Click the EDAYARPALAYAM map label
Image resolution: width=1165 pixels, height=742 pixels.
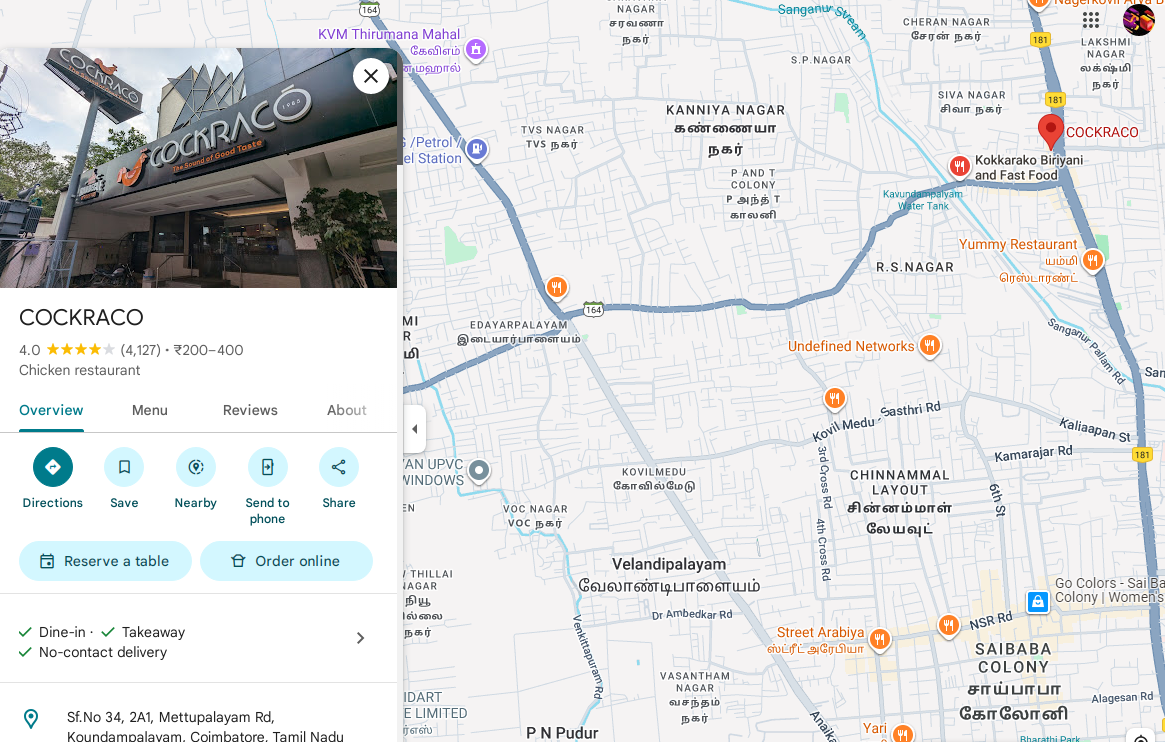519,325
